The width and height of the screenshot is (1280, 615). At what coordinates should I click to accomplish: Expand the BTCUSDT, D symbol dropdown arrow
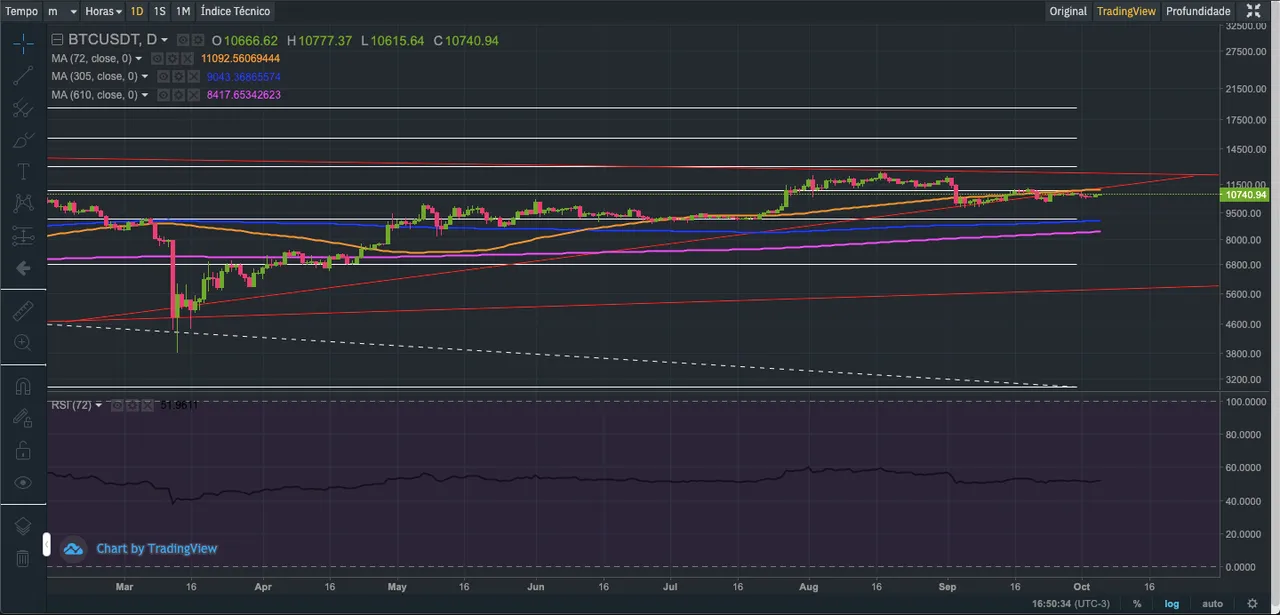click(x=164, y=41)
